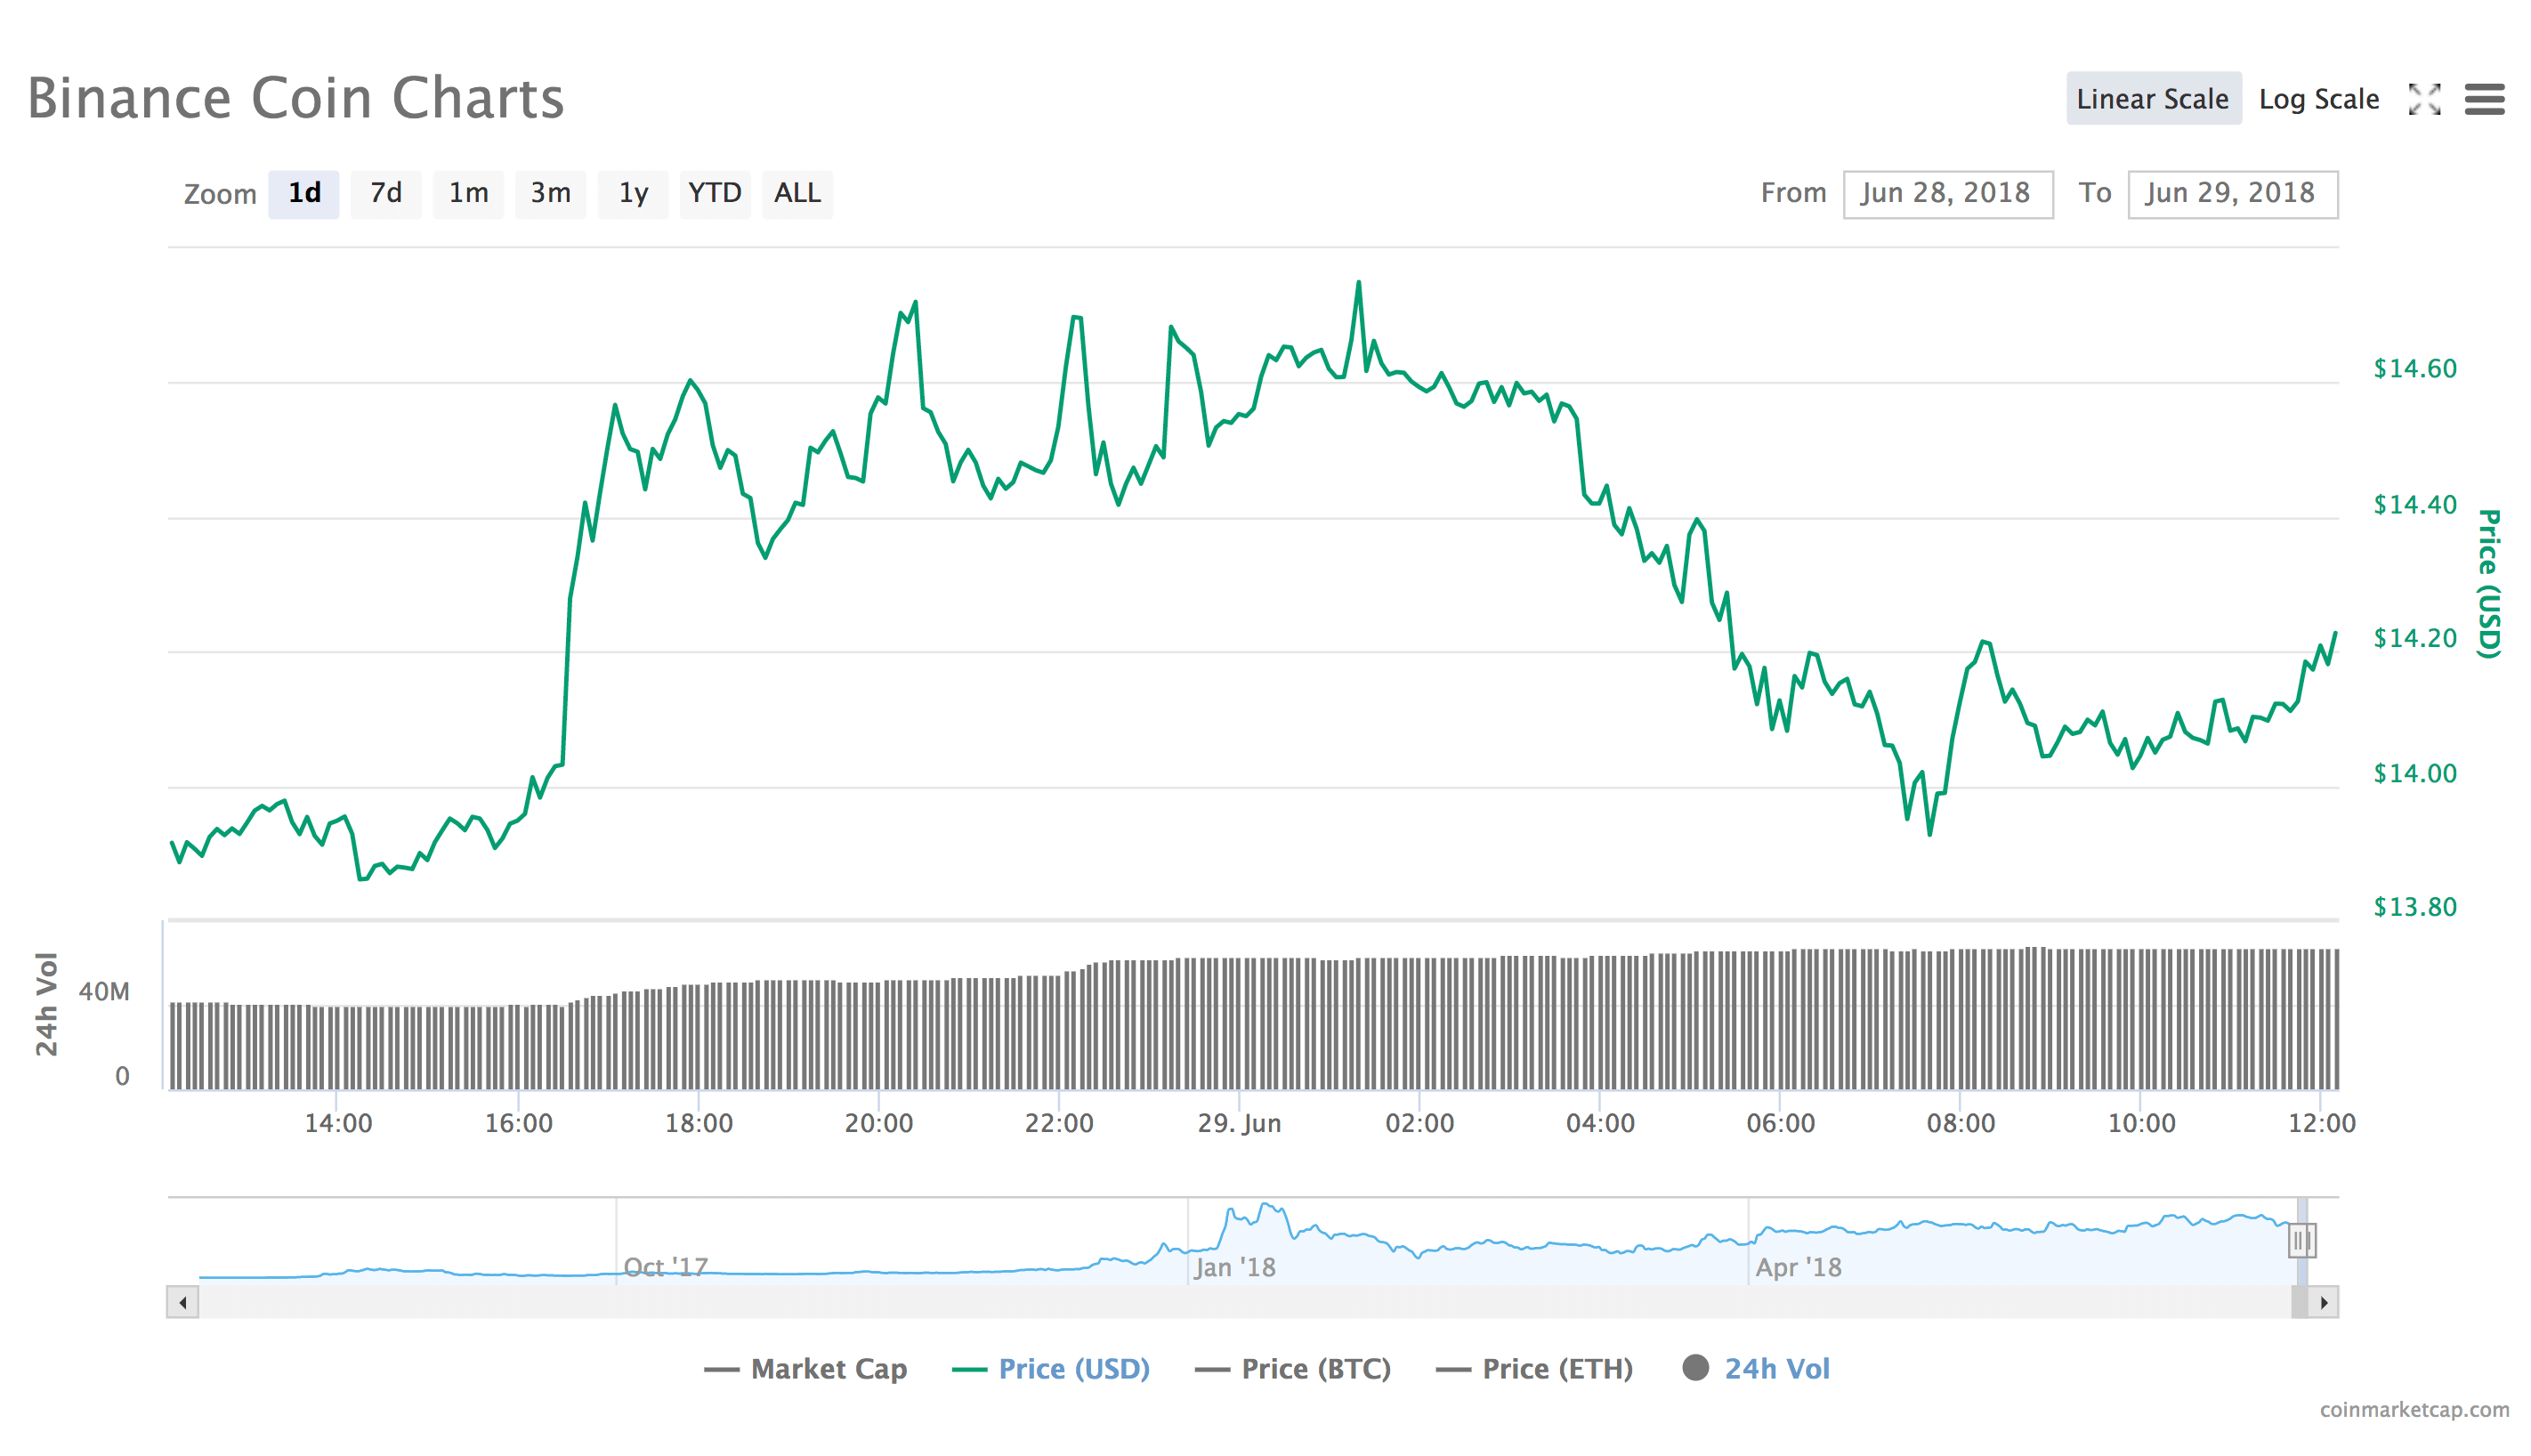2531x1456 pixels.
Task: Toggle fullscreen chart view icon
Action: tap(2424, 99)
